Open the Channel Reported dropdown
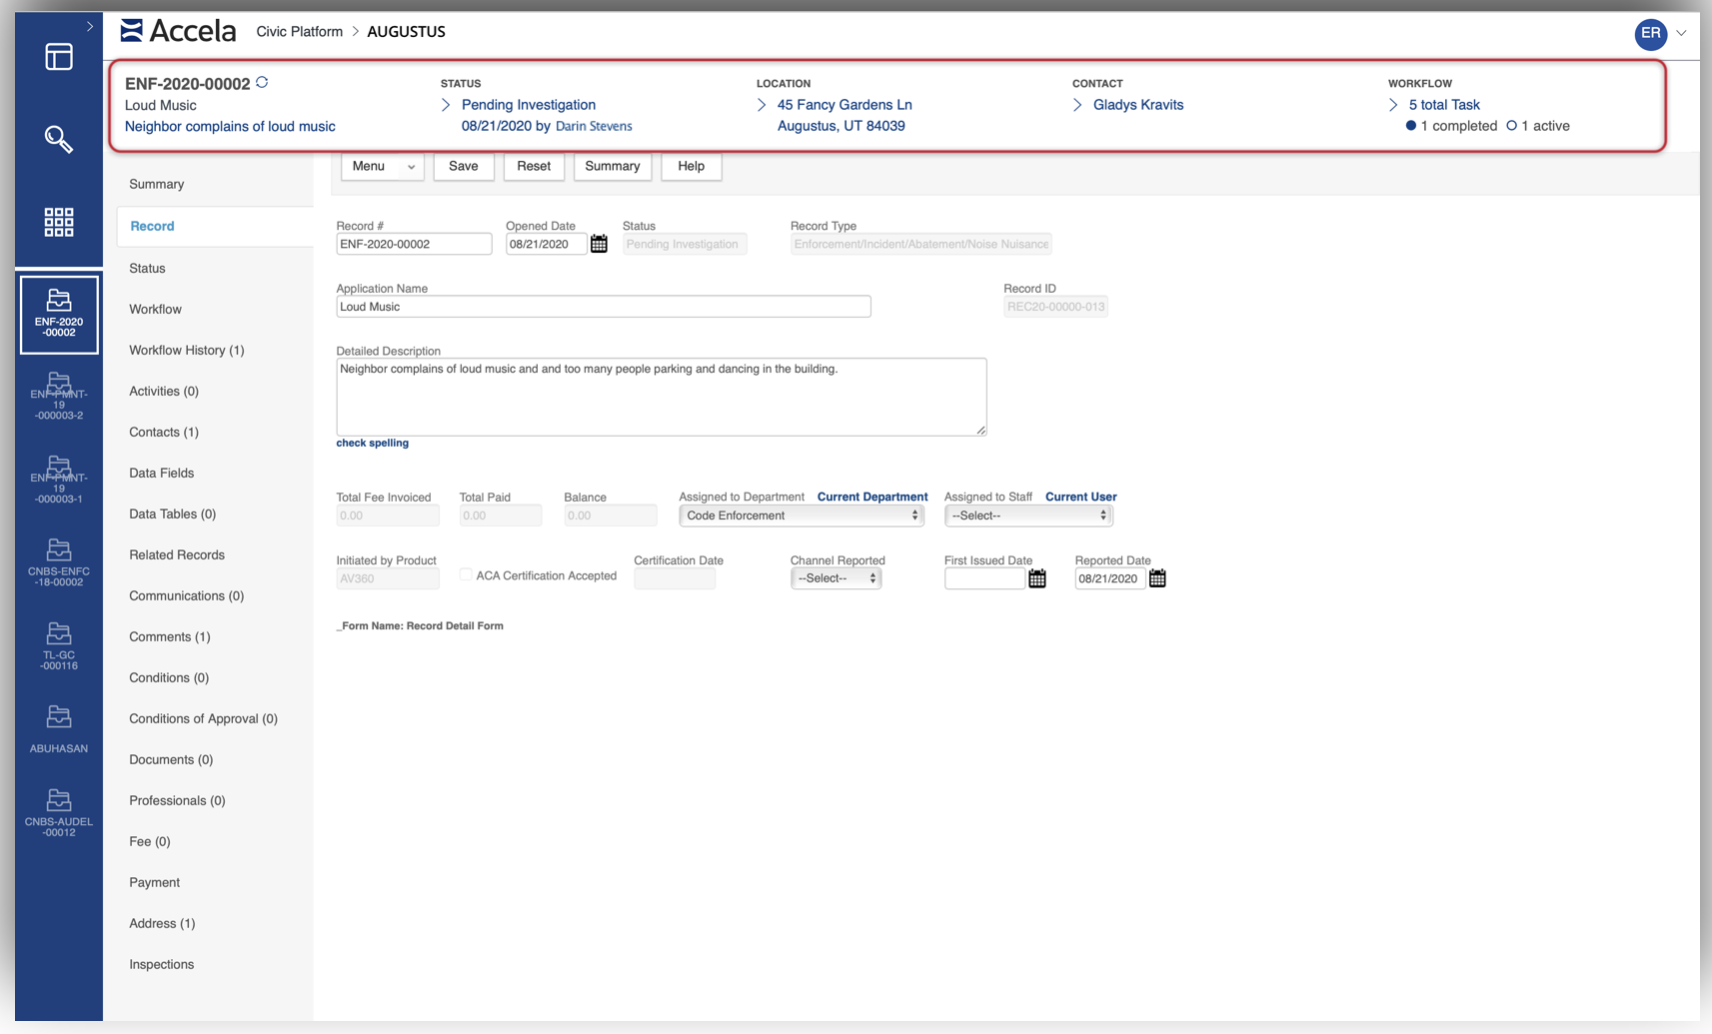Viewport: 1712px width, 1034px height. [x=836, y=579]
